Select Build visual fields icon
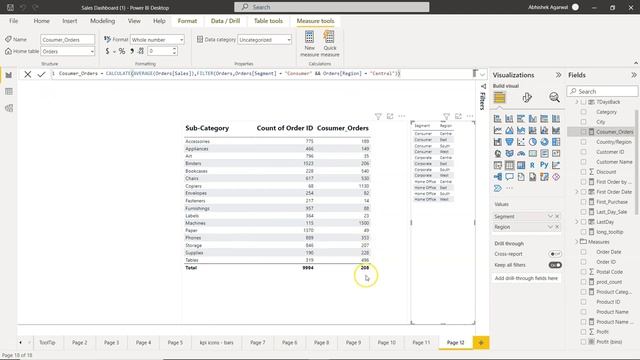The height and width of the screenshot is (360, 640). coord(500,97)
